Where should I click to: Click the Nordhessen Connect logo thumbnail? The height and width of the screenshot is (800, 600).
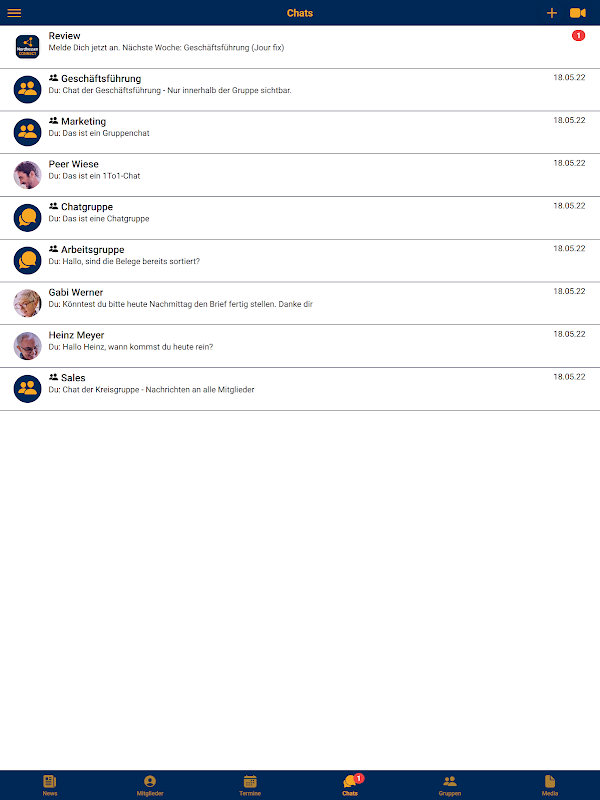[x=28, y=46]
